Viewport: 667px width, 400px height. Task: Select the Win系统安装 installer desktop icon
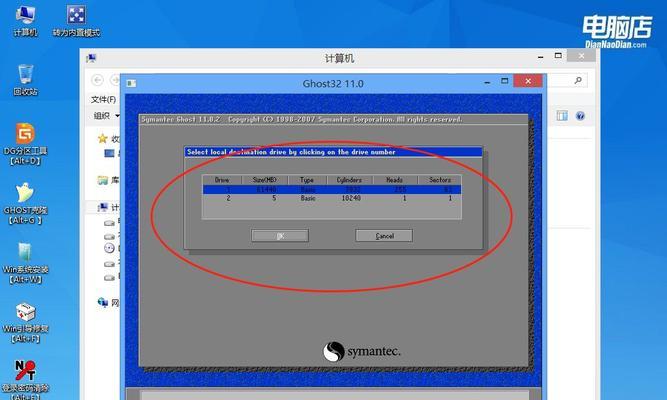pyautogui.click(x=26, y=263)
